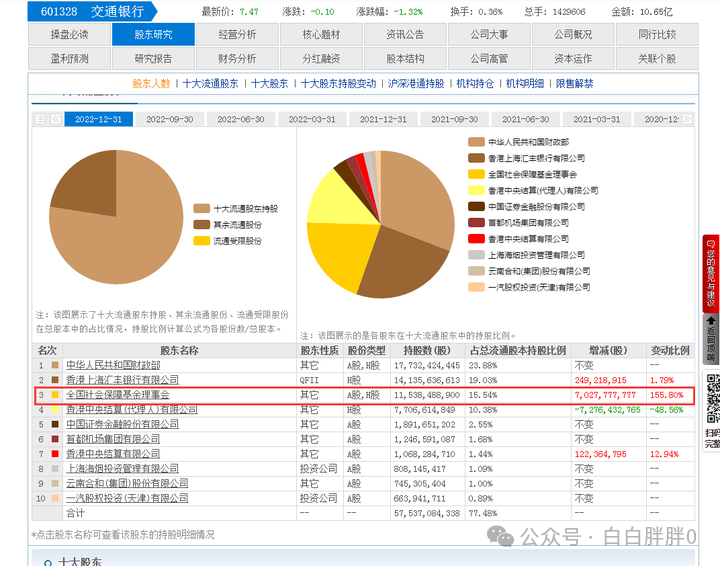Screen dimensions: 720x566
Task: Click the 占总流通股本持股比例 column header
Action: pyautogui.click(x=518, y=351)
